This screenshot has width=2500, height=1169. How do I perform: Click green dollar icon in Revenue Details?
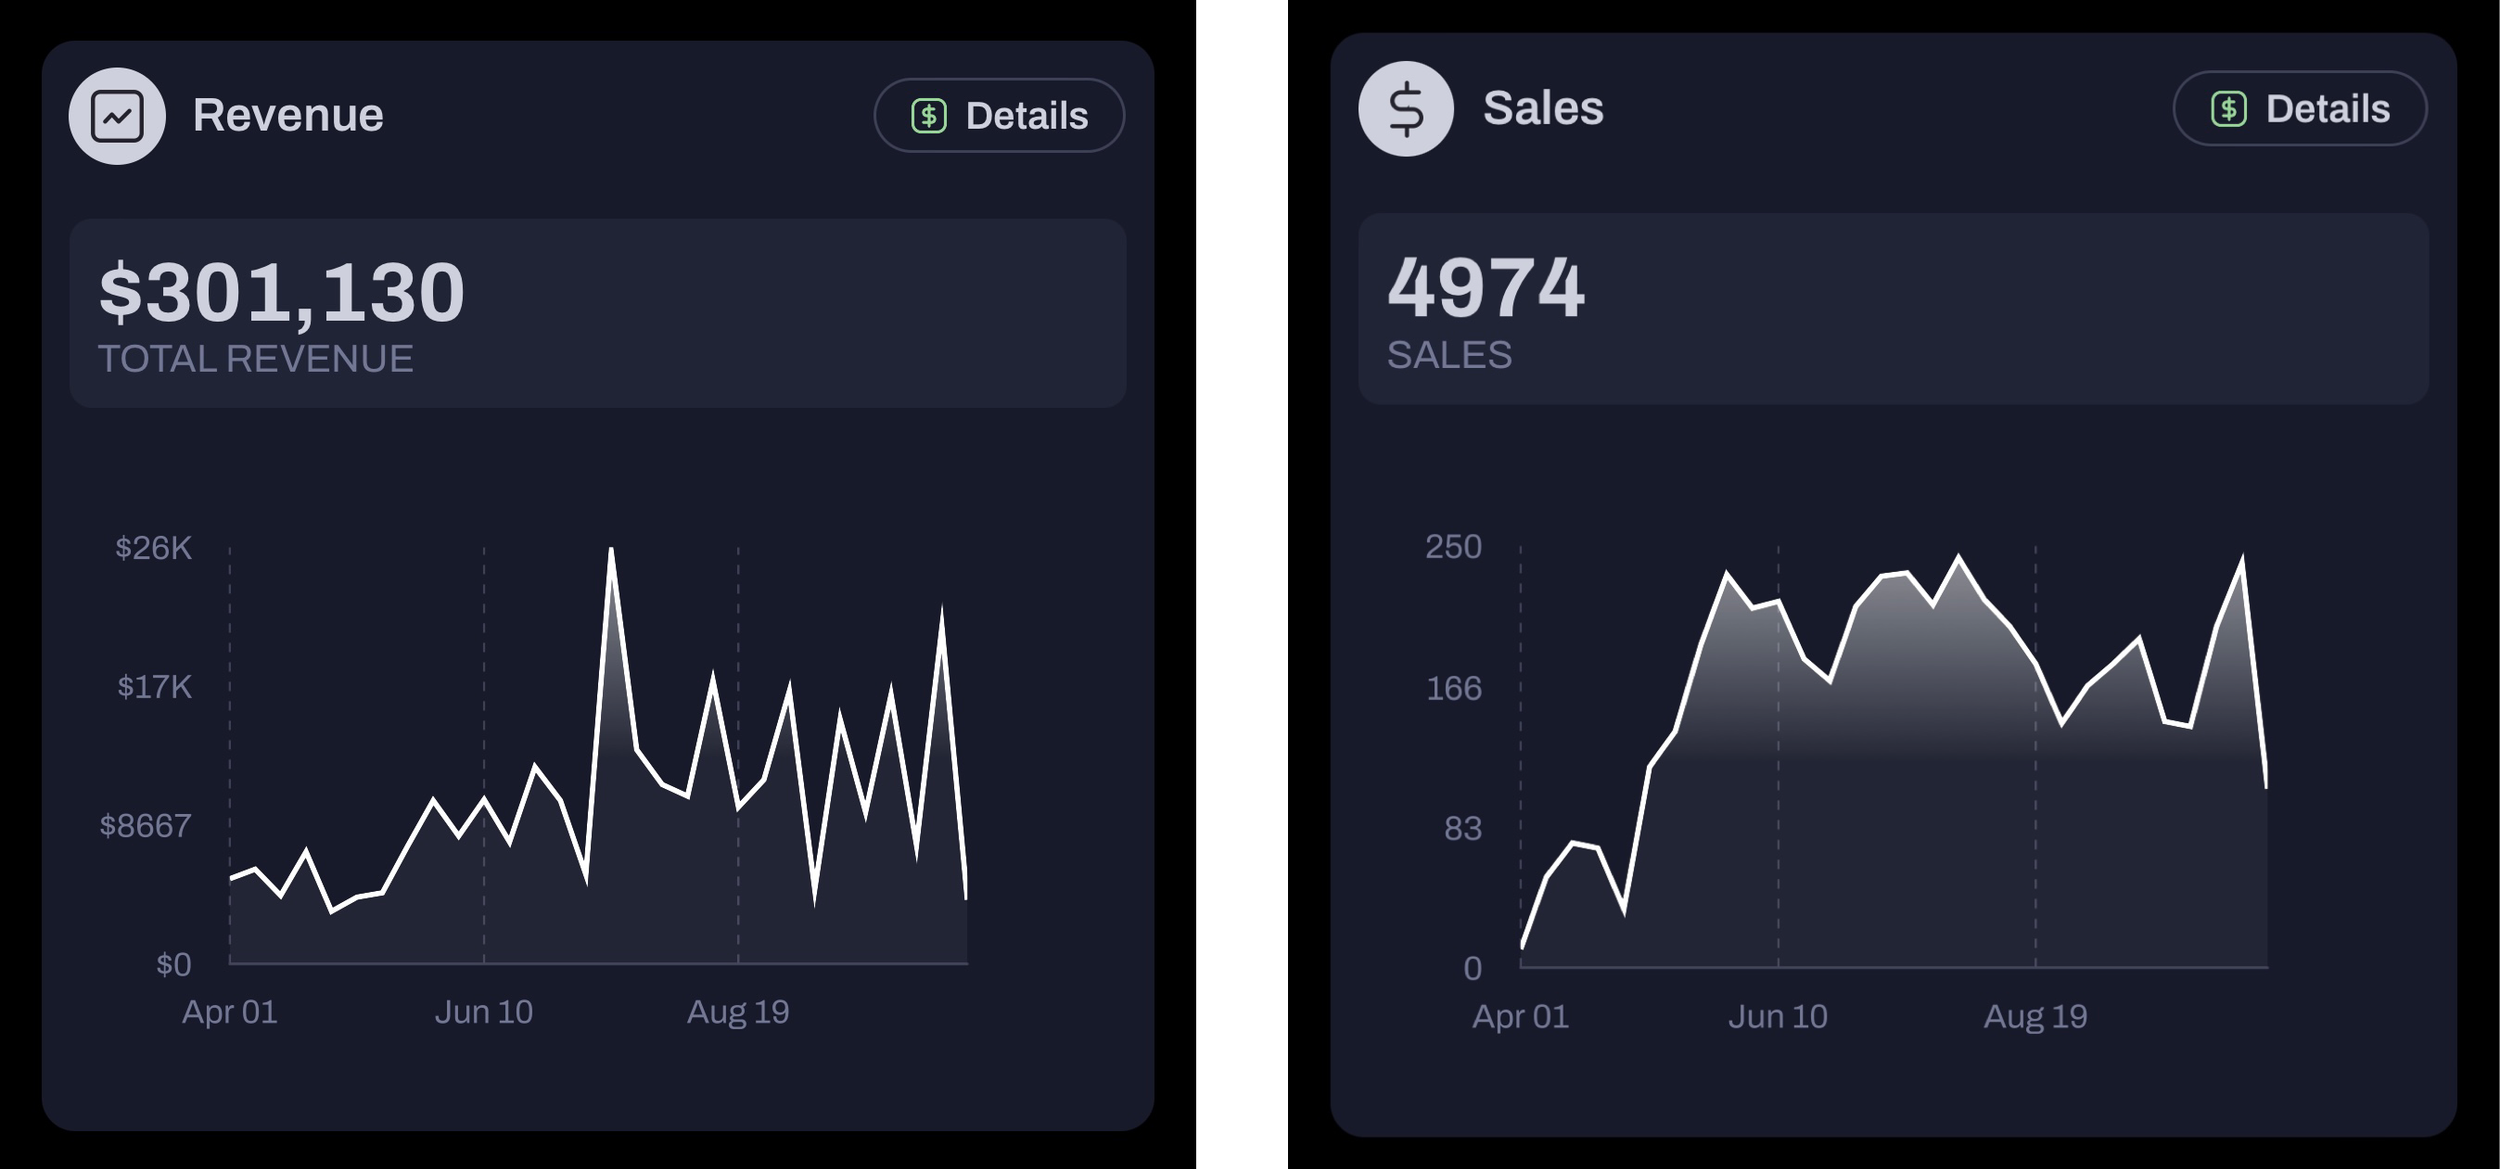929,116
